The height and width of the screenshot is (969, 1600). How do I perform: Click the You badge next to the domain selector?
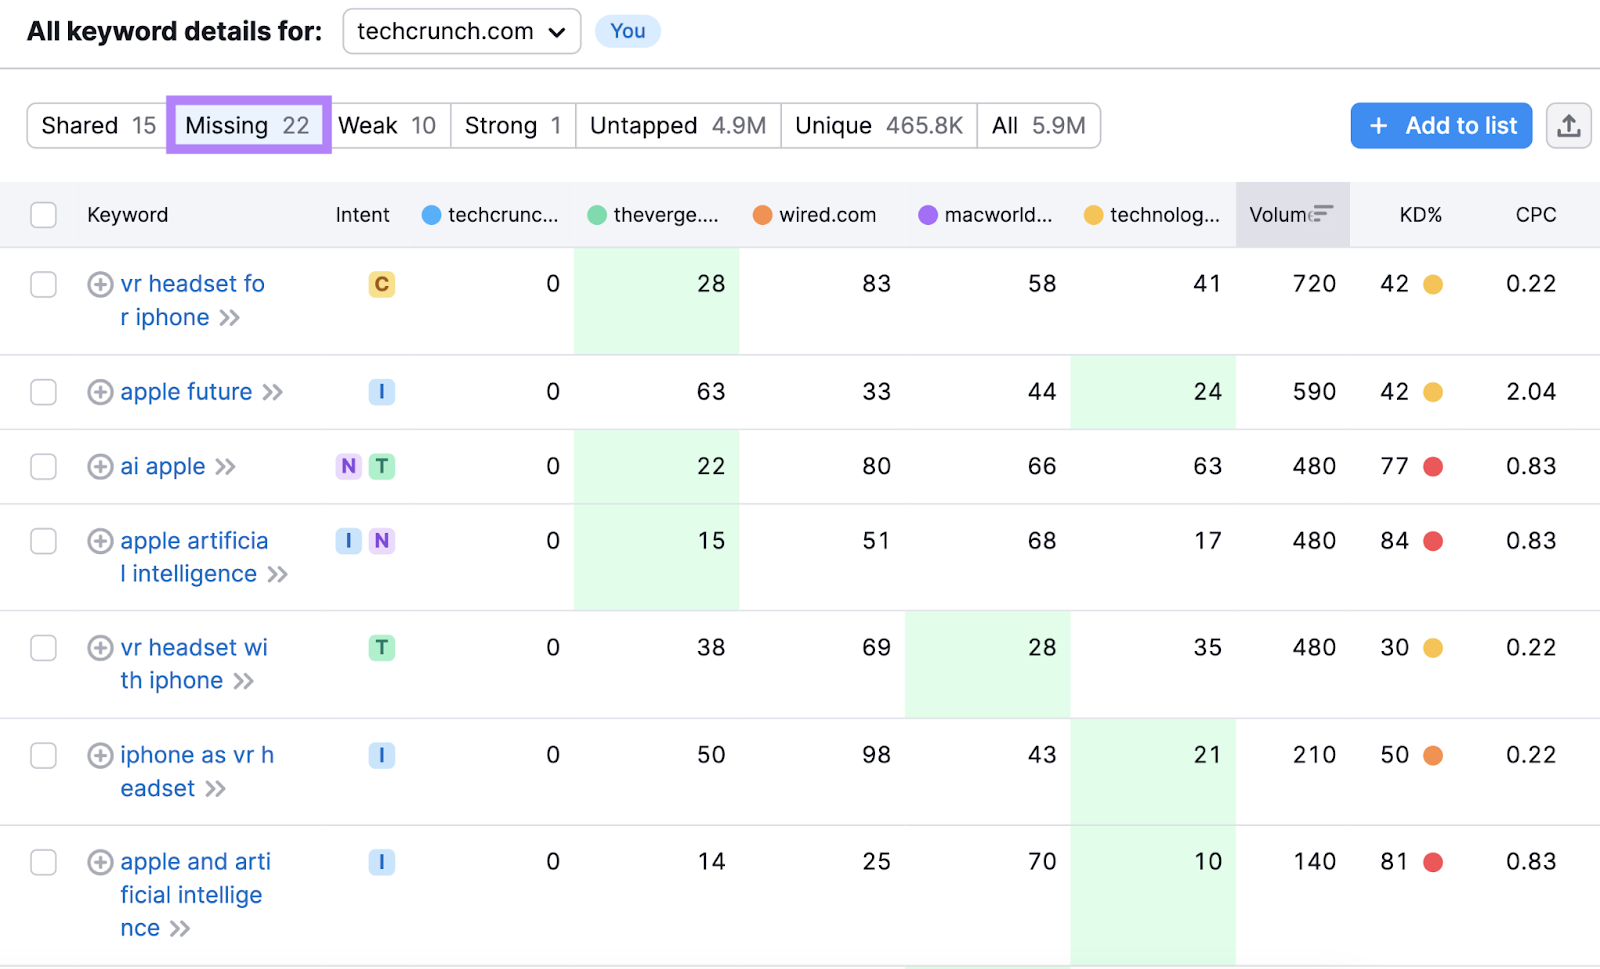coord(627,31)
